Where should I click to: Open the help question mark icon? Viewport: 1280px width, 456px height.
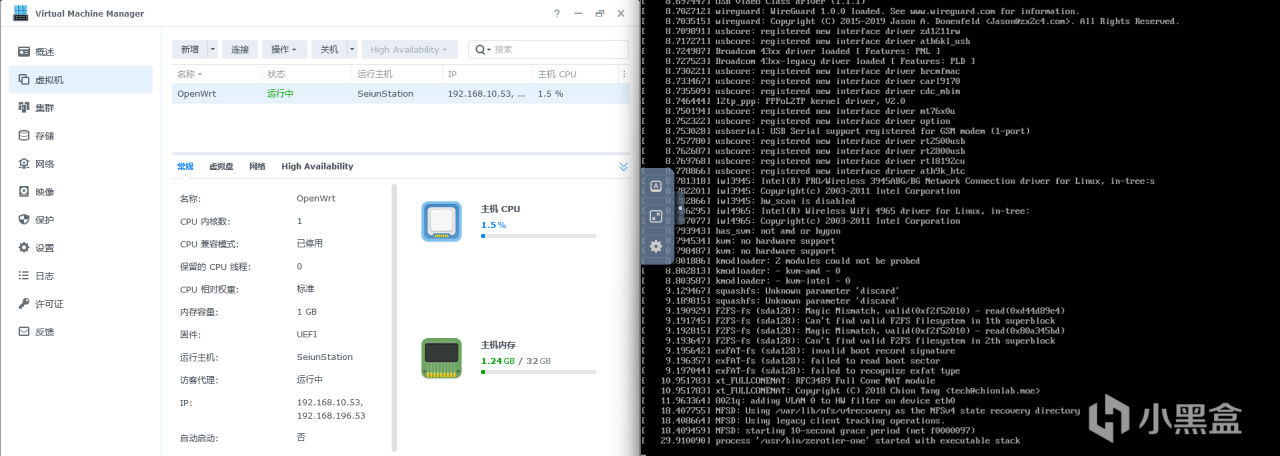point(557,13)
